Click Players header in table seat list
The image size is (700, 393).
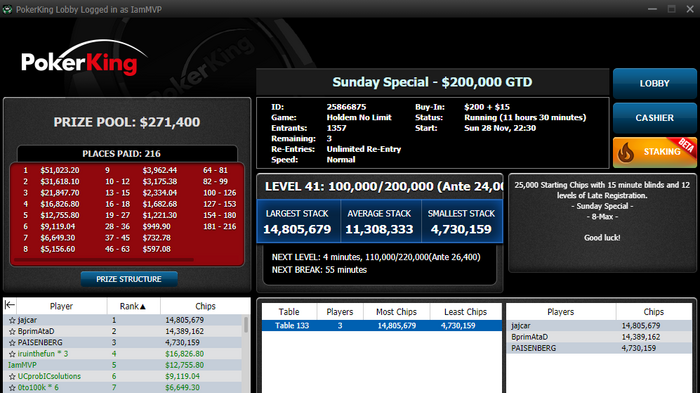pos(561,312)
